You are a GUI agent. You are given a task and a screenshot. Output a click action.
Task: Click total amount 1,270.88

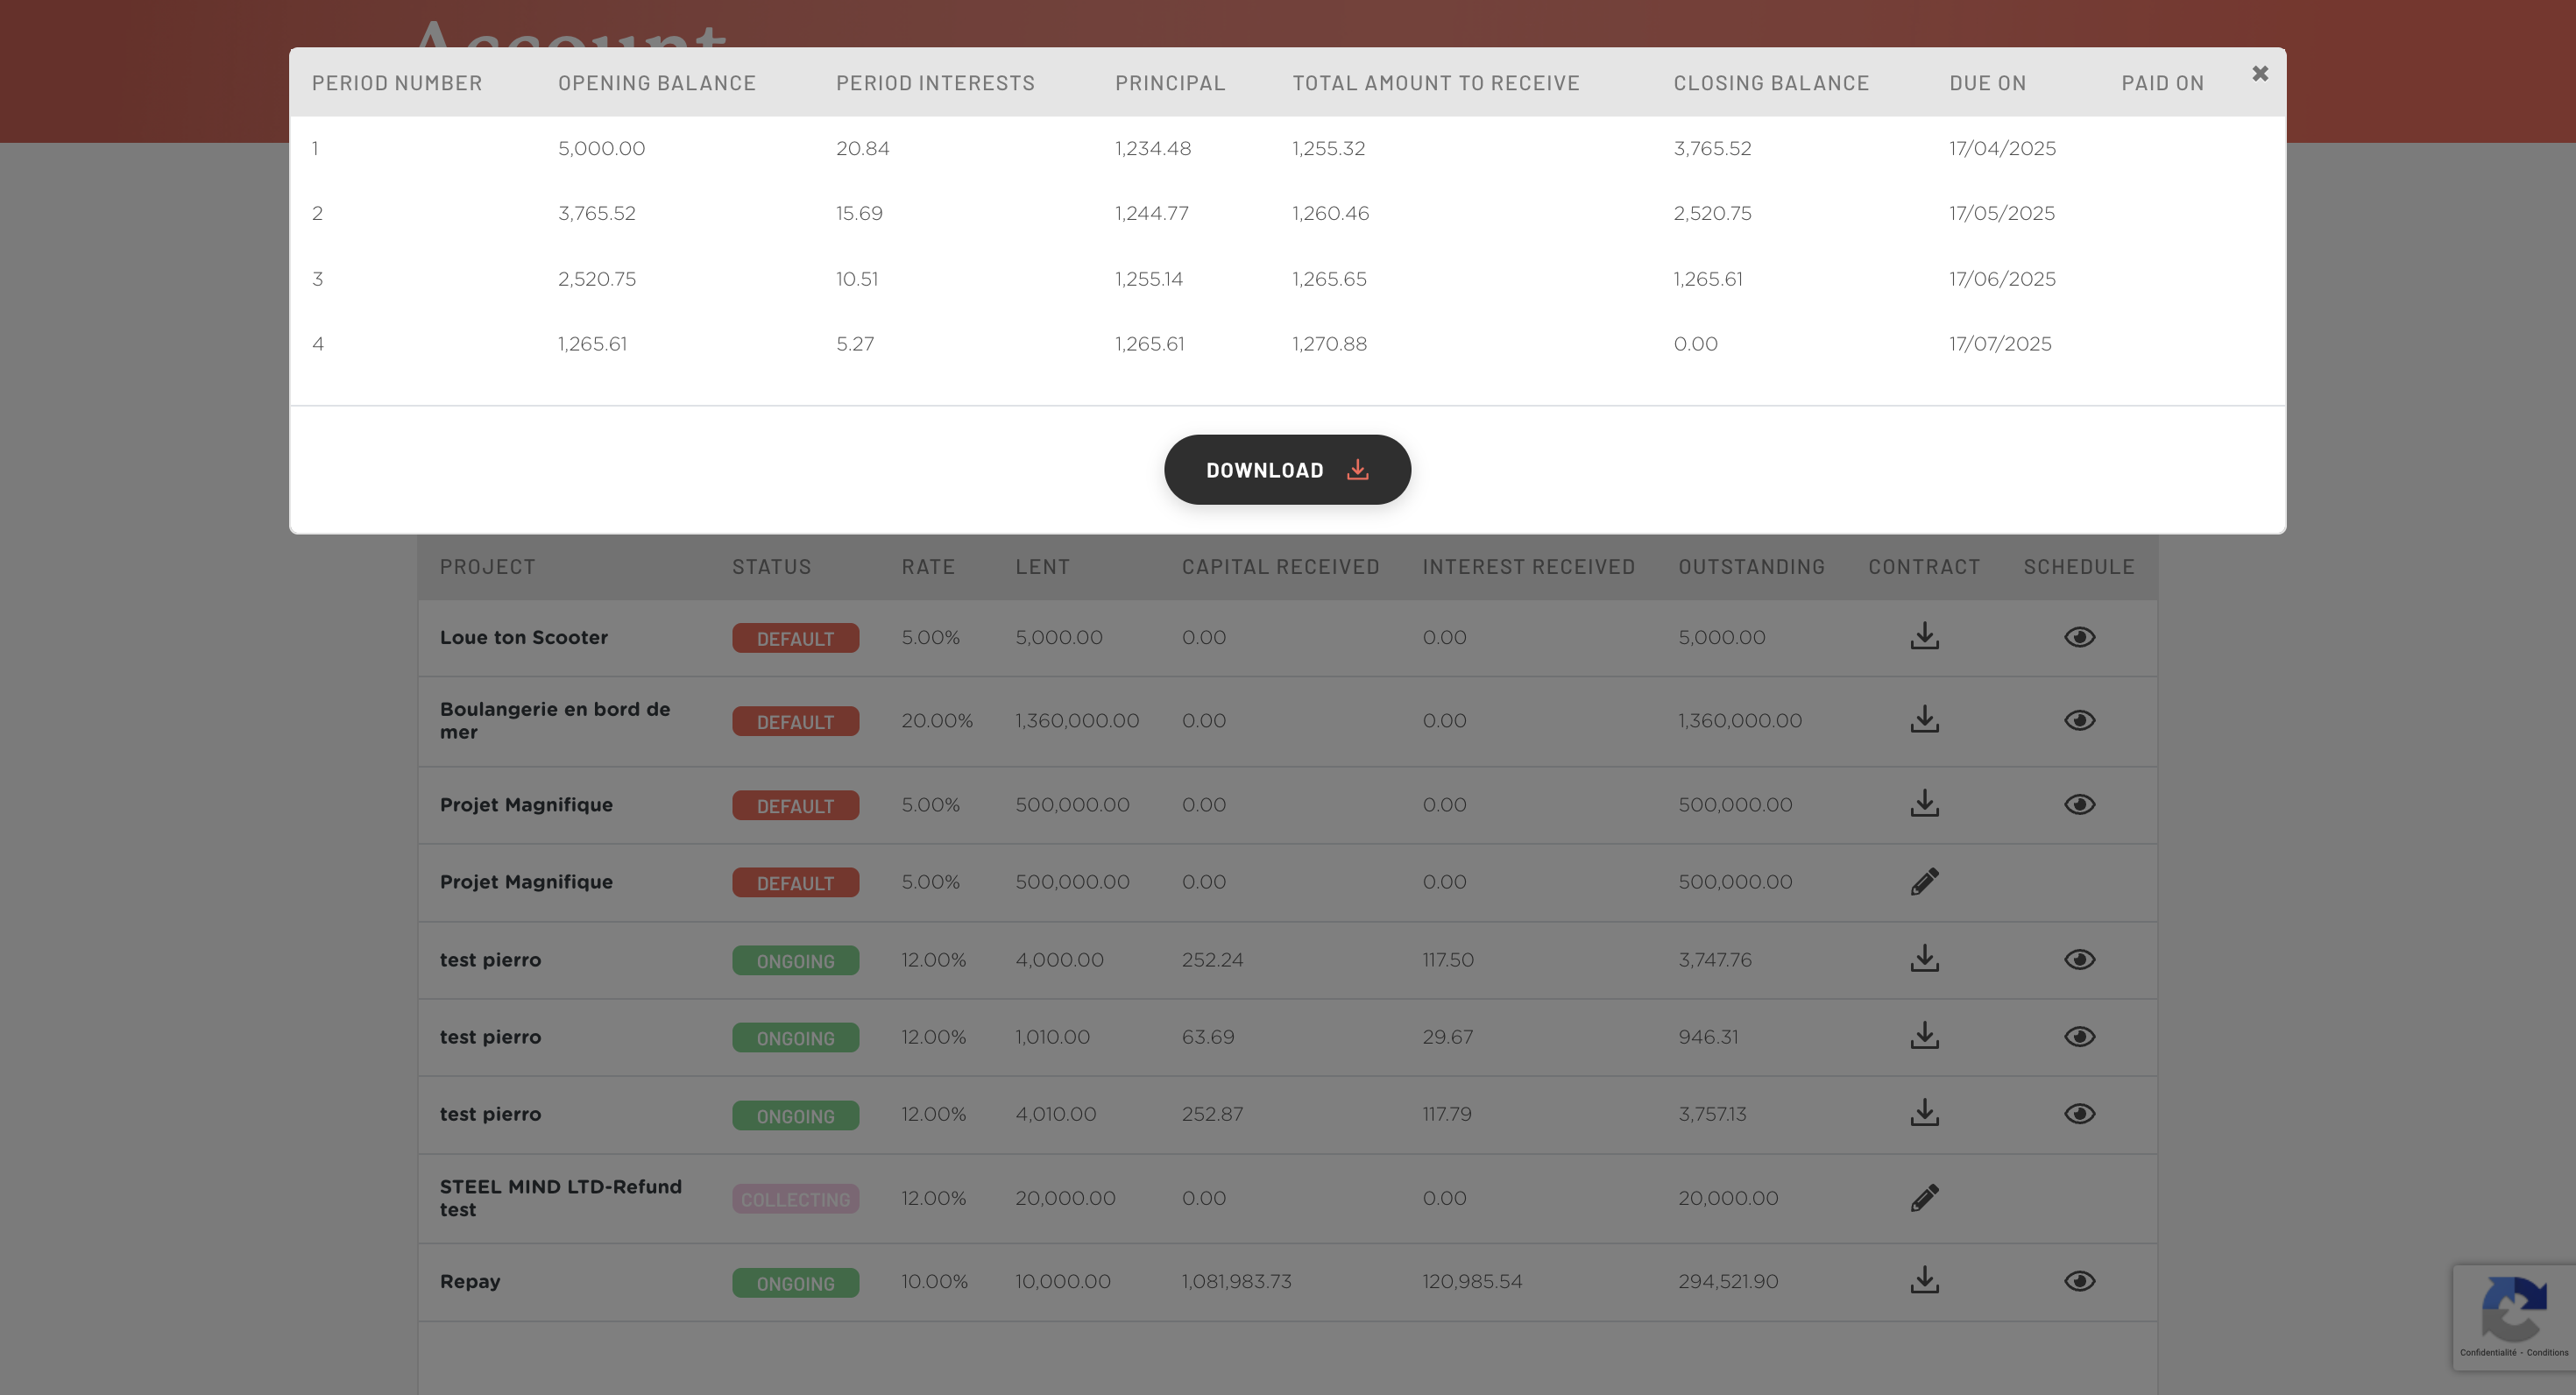(1329, 344)
